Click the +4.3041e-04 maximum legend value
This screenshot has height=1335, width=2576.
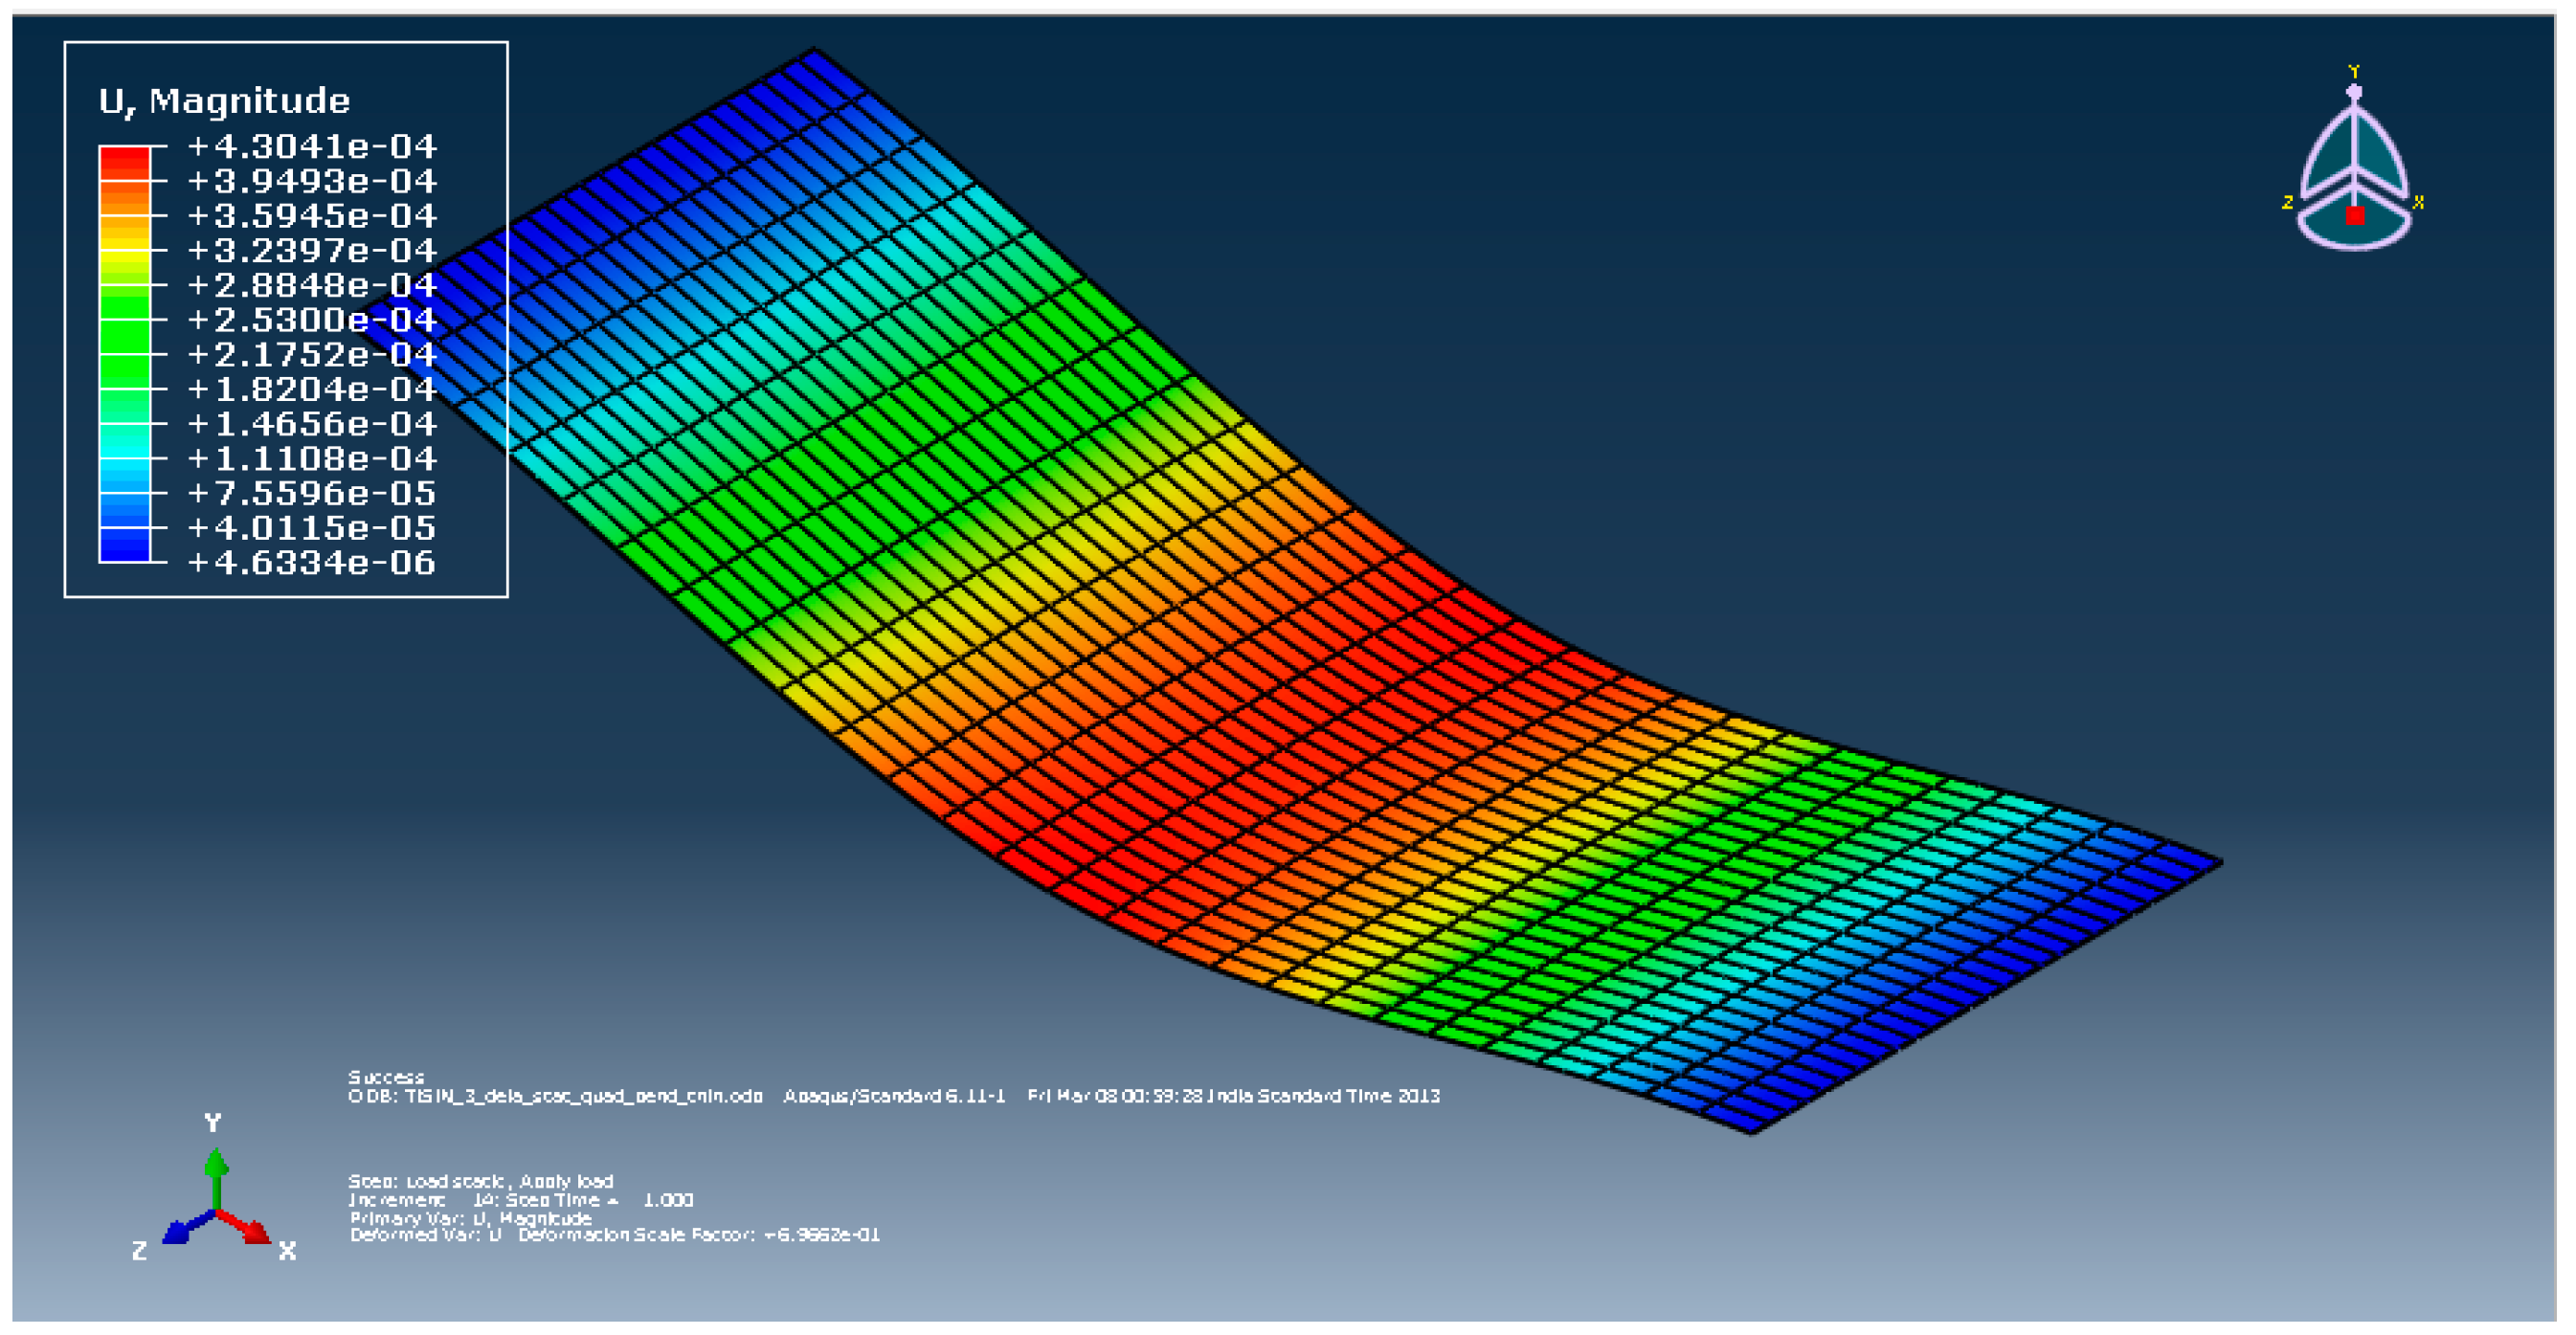tap(312, 147)
